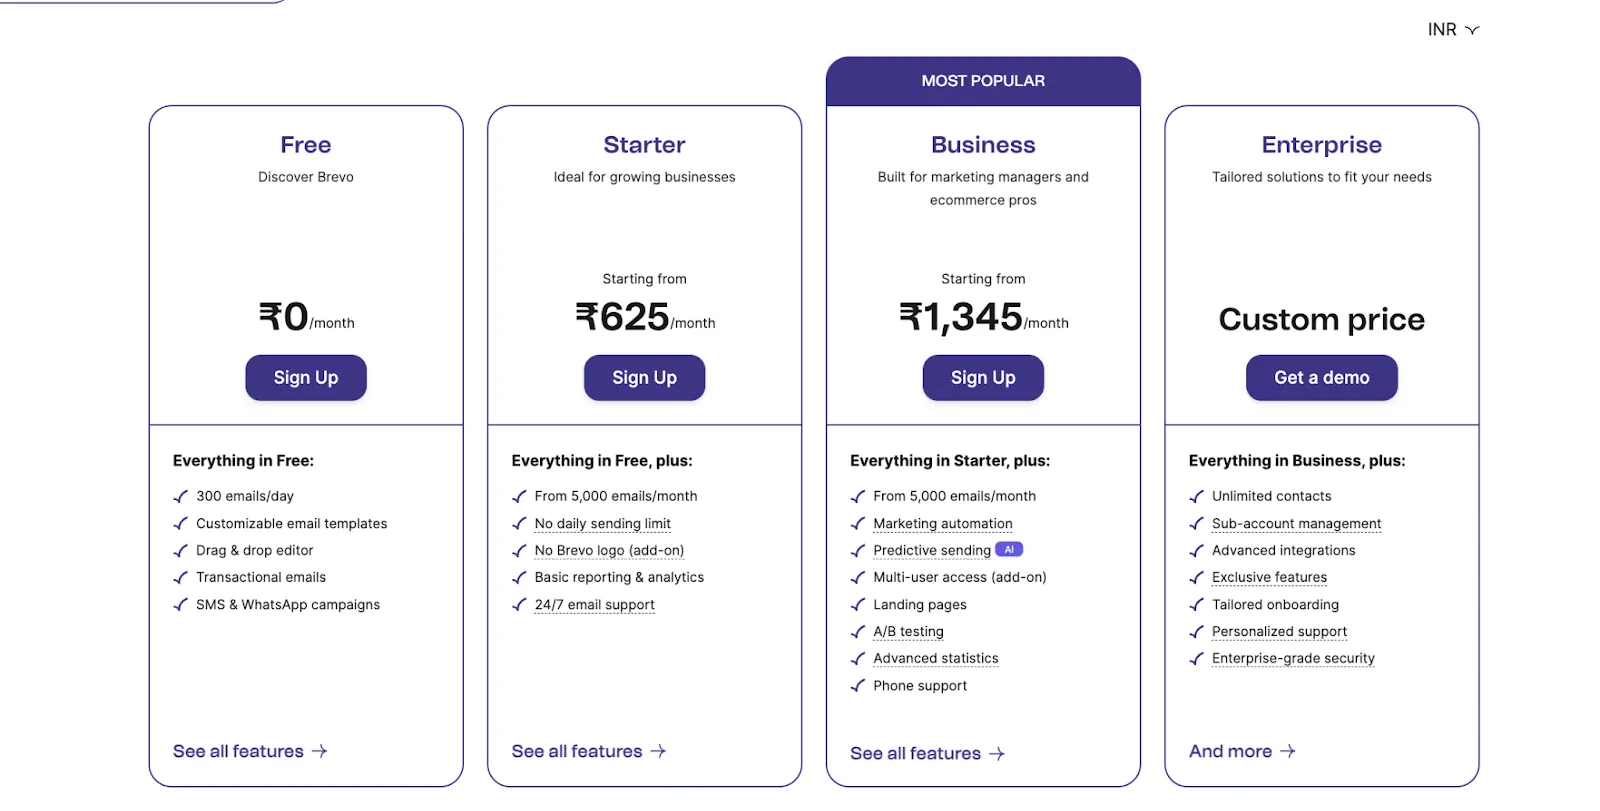
Task: Click Sign Up under the Free plan
Action: pos(305,378)
